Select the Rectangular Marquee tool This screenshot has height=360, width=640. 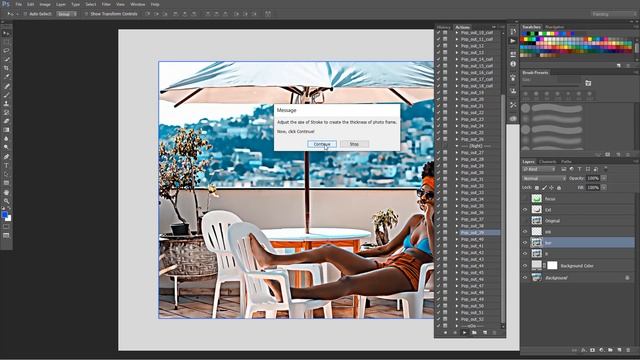coord(6,42)
